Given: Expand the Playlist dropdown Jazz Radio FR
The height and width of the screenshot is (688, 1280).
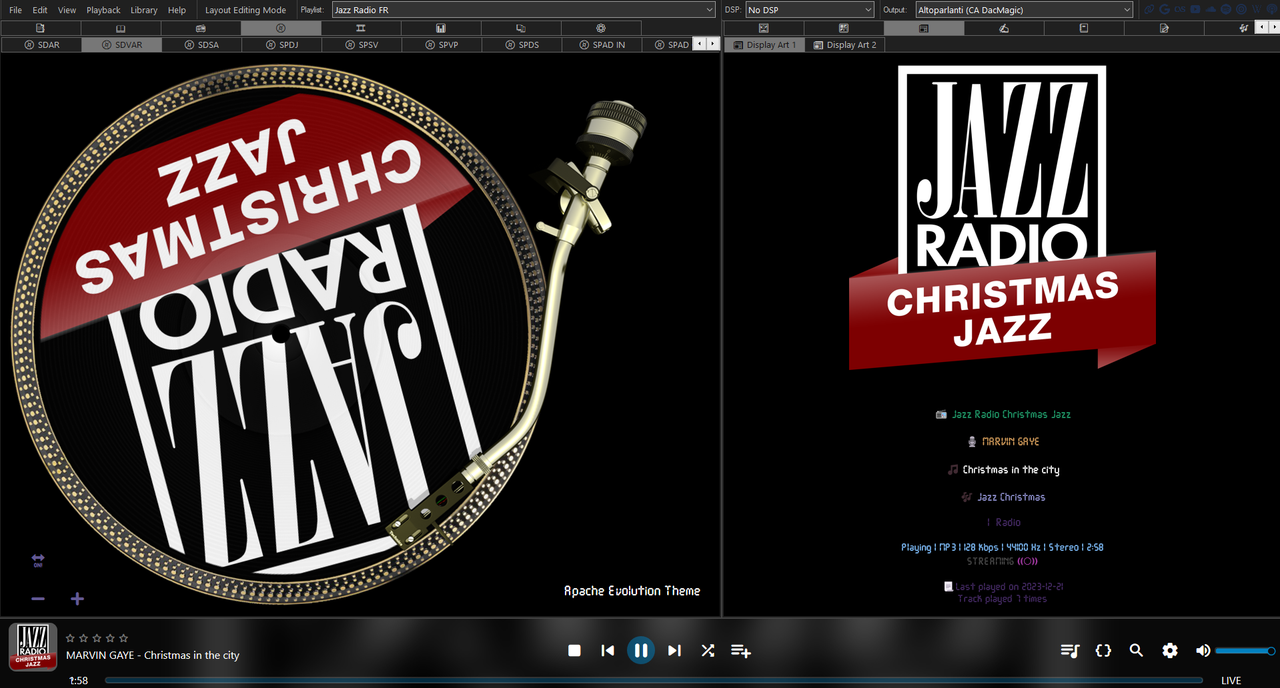Looking at the screenshot, I should (x=524, y=10).
